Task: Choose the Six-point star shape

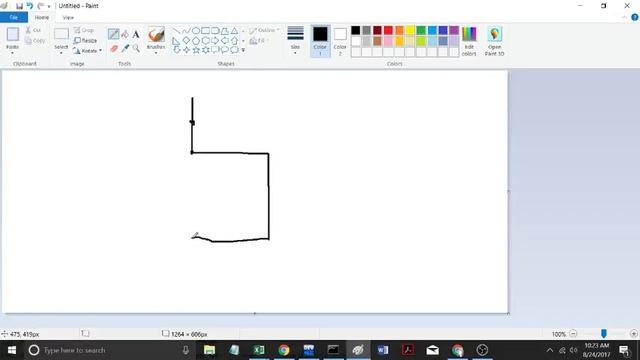Action: click(x=205, y=50)
